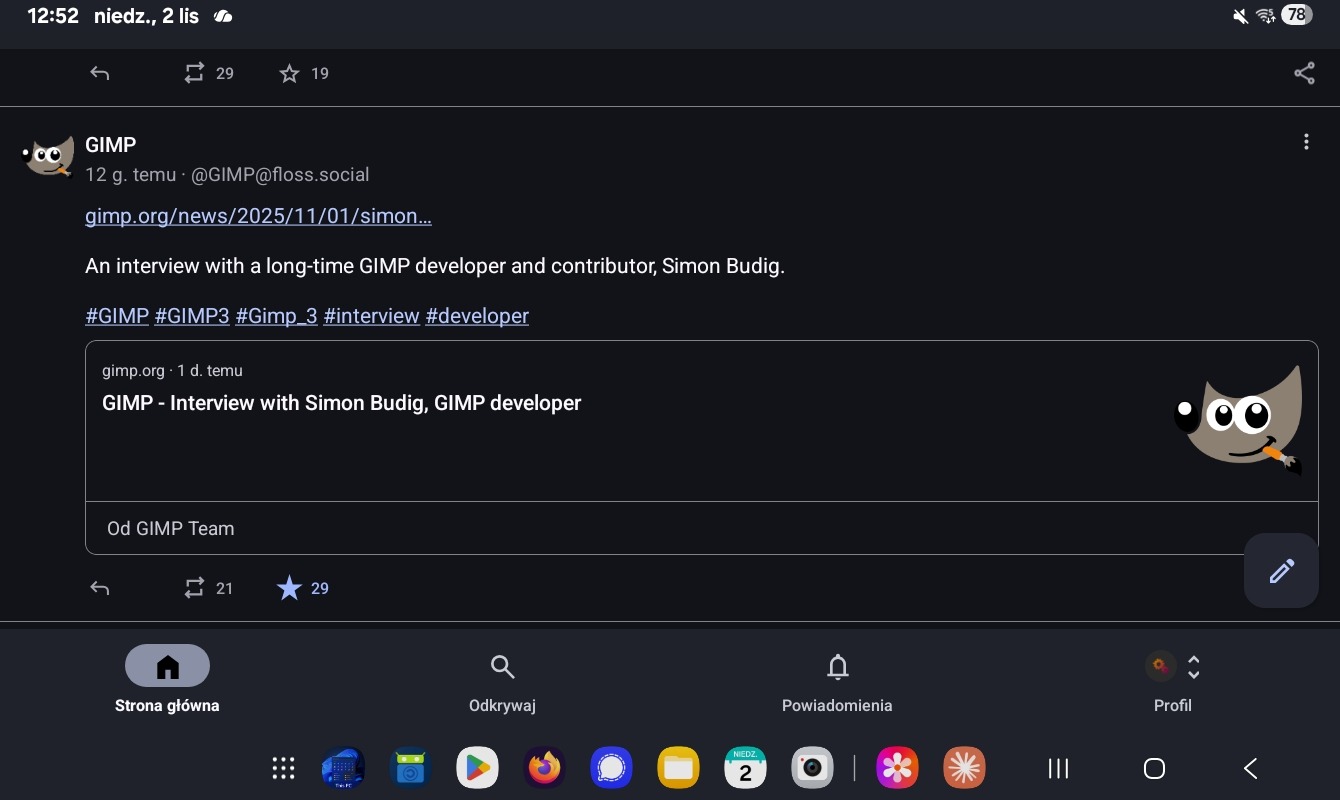This screenshot has width=1340, height=800.
Task: Unfavorite the GIMP post with 29 stars
Action: coord(289,588)
